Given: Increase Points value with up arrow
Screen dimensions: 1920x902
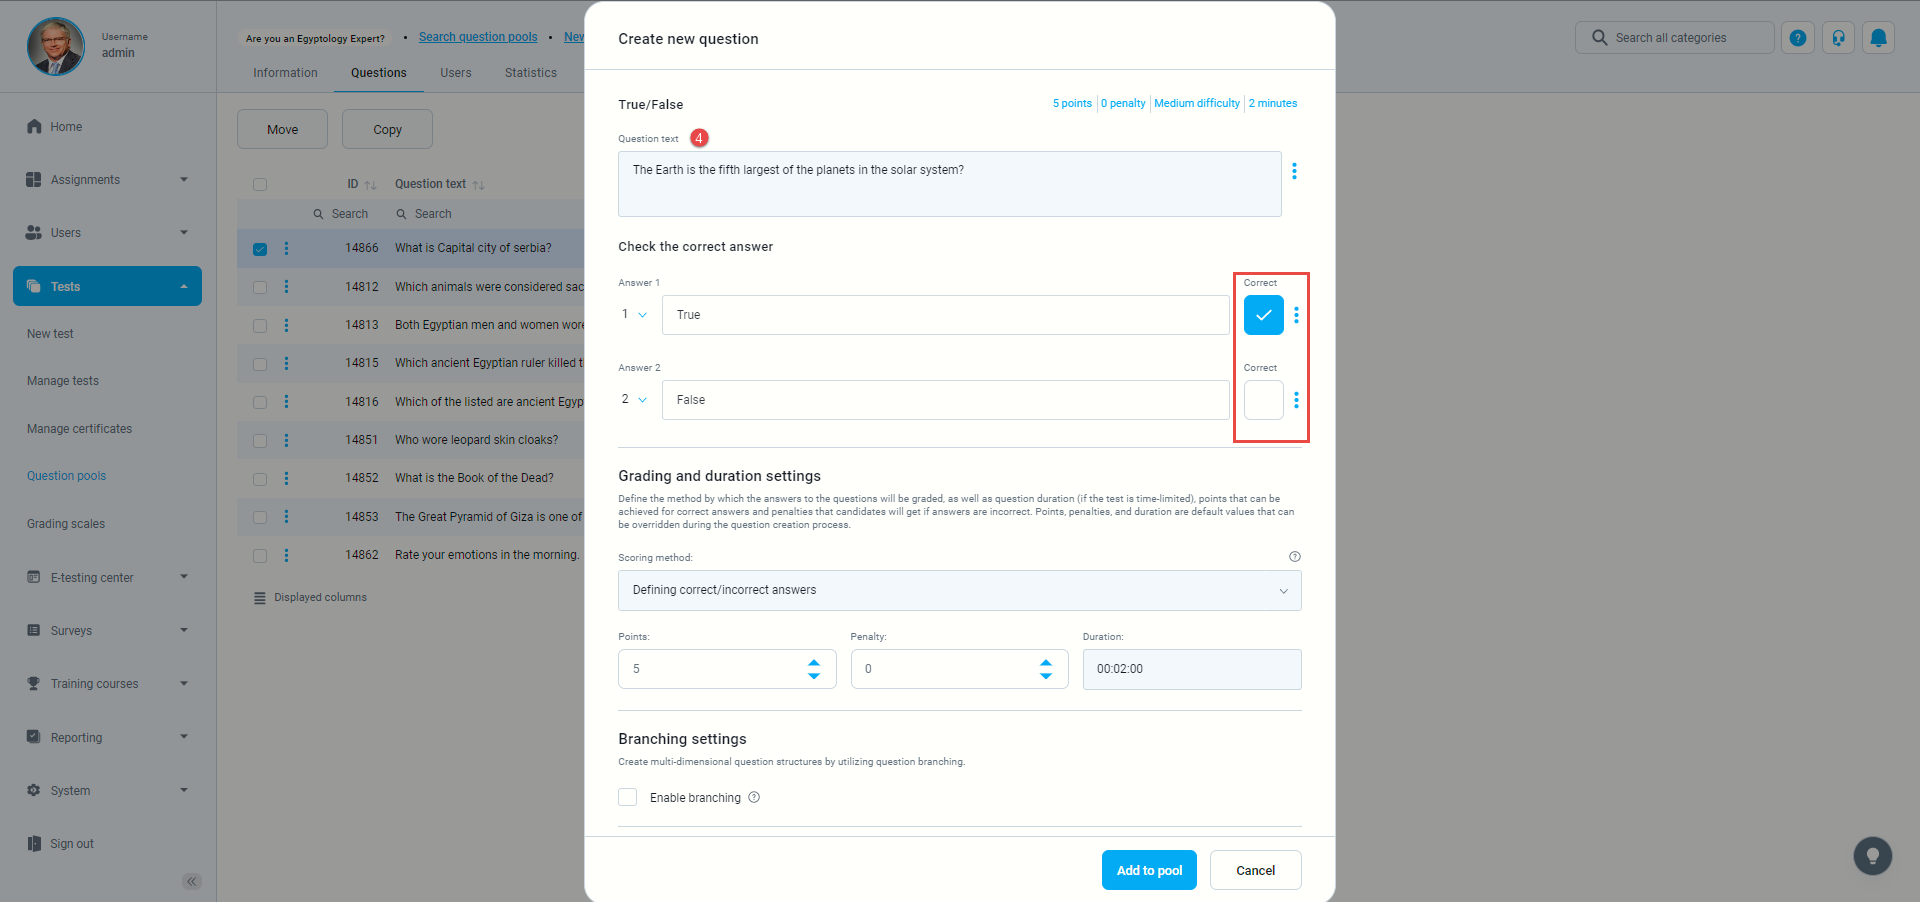Looking at the screenshot, I should (814, 662).
